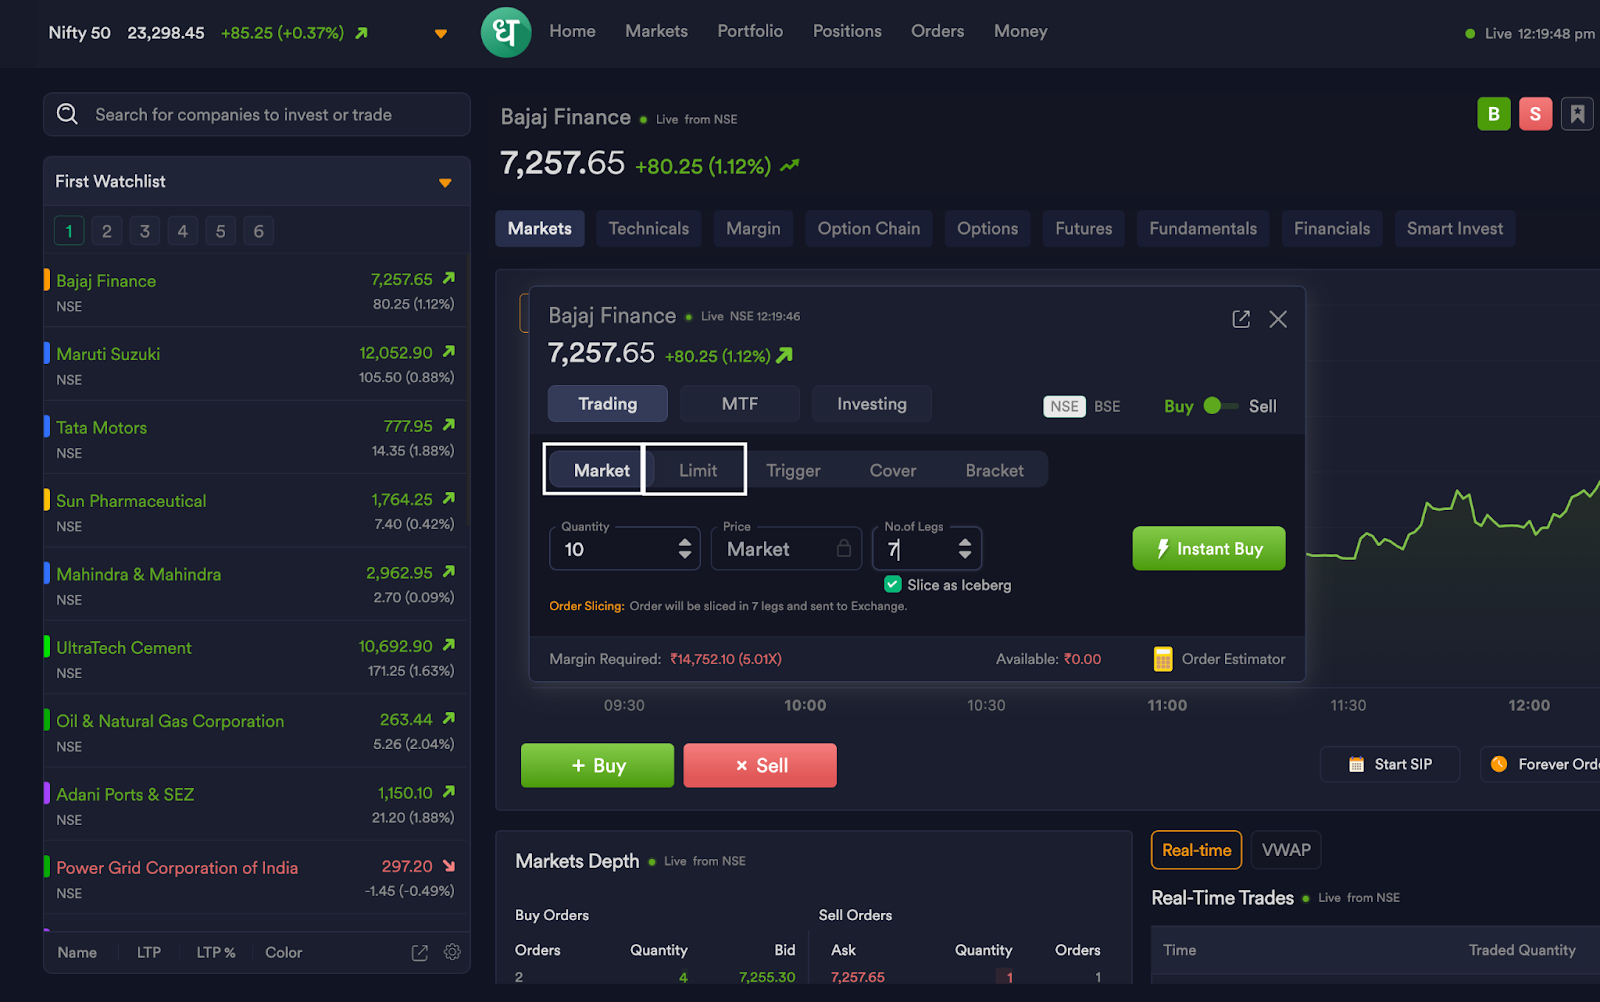Click the Dhan logo icon

pyautogui.click(x=506, y=32)
